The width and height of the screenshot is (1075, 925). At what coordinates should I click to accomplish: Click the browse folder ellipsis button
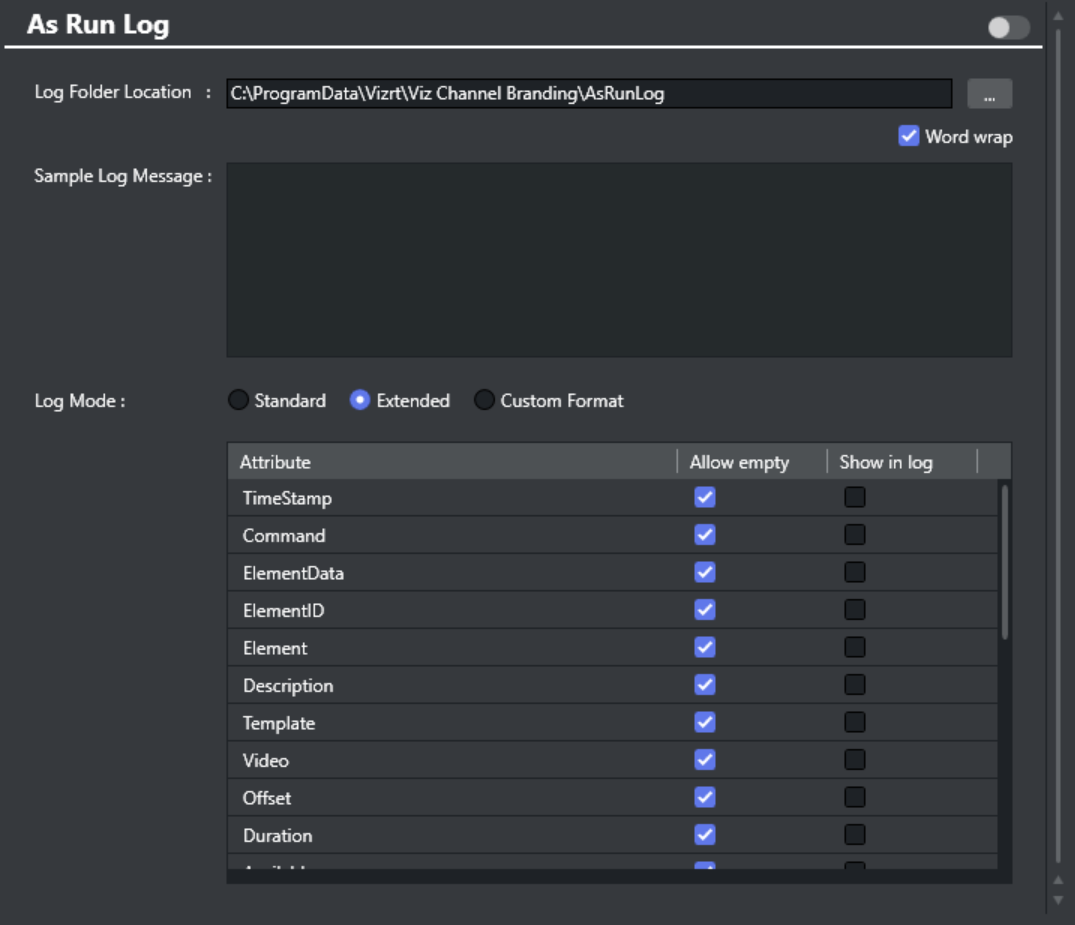tap(989, 94)
